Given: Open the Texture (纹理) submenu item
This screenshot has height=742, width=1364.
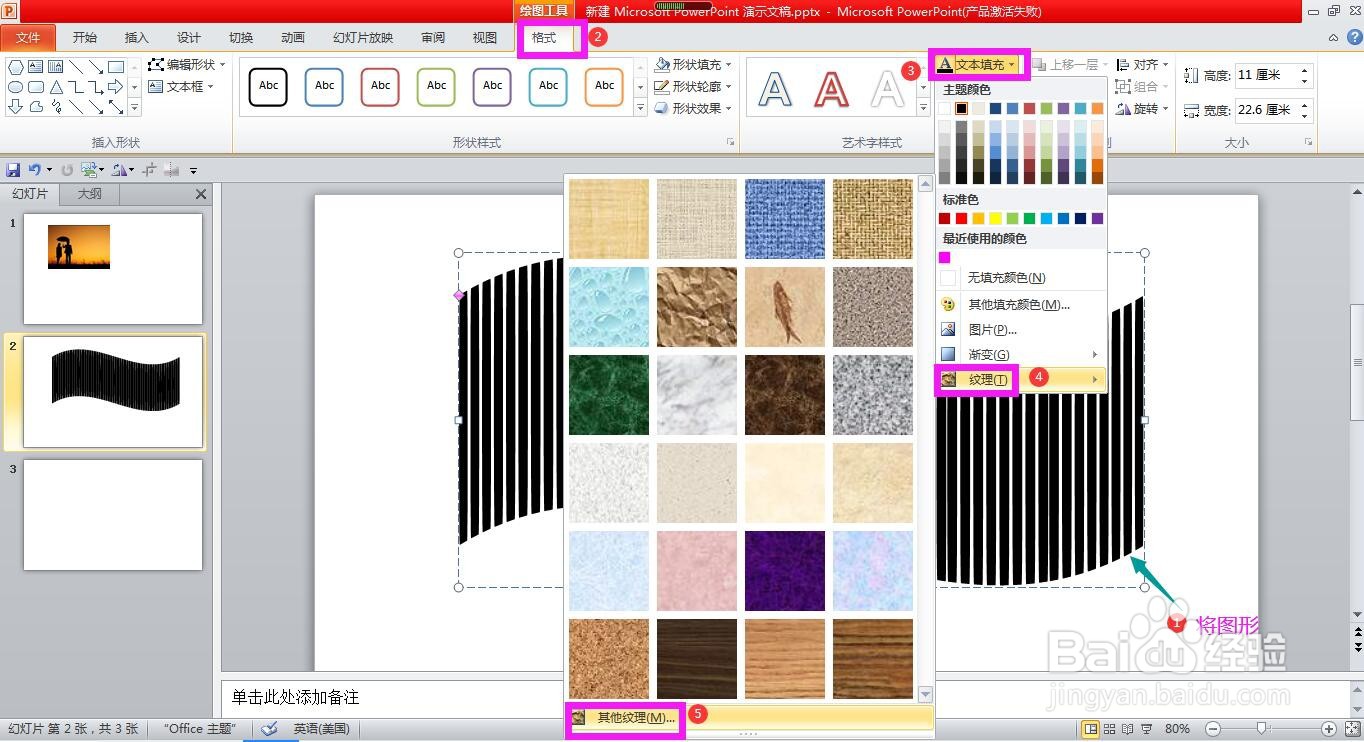Looking at the screenshot, I should coord(1020,379).
